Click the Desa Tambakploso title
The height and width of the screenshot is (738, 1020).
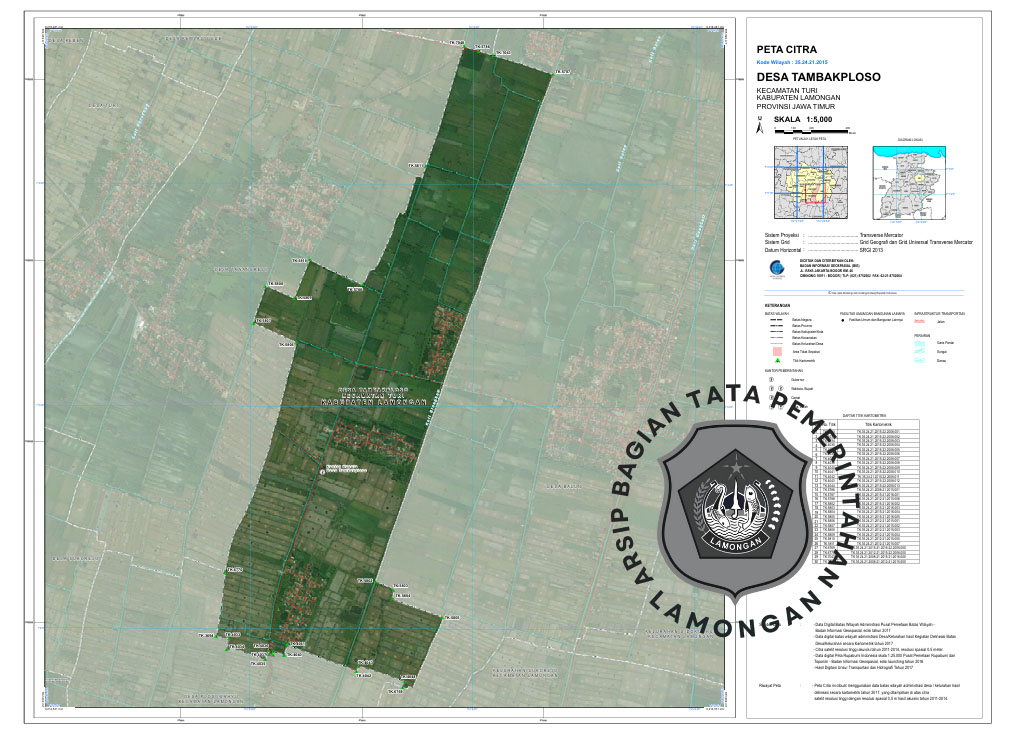(810, 76)
